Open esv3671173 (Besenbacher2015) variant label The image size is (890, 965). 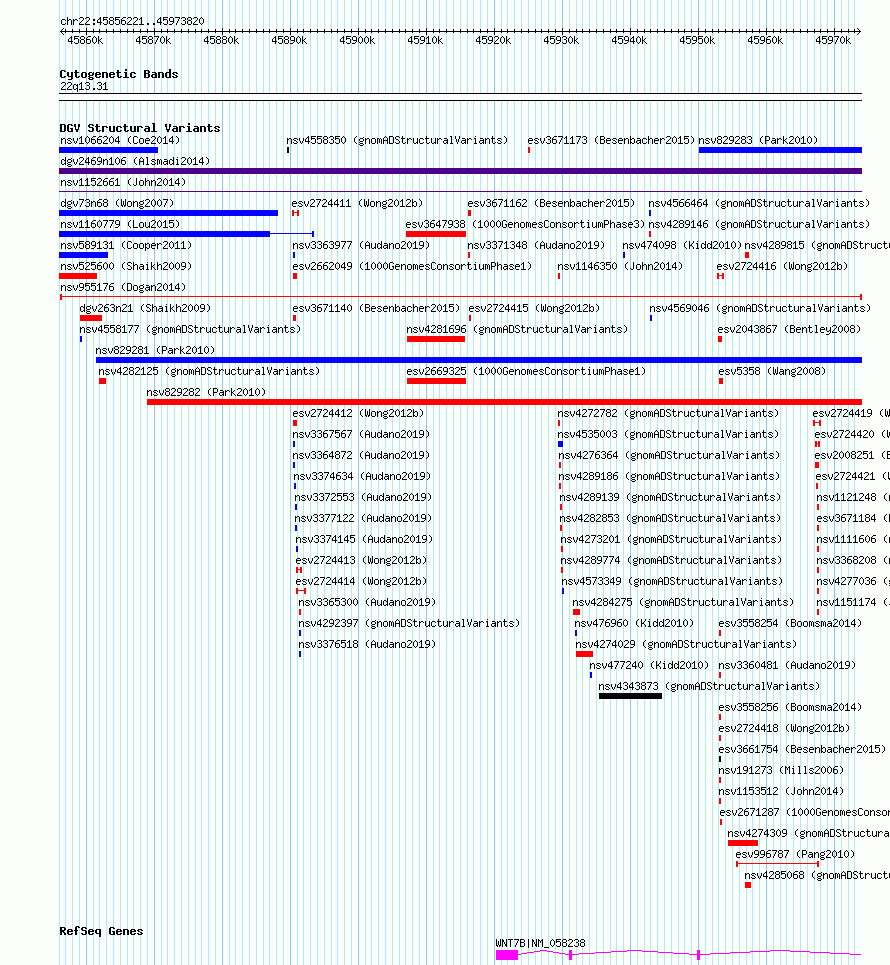(611, 140)
